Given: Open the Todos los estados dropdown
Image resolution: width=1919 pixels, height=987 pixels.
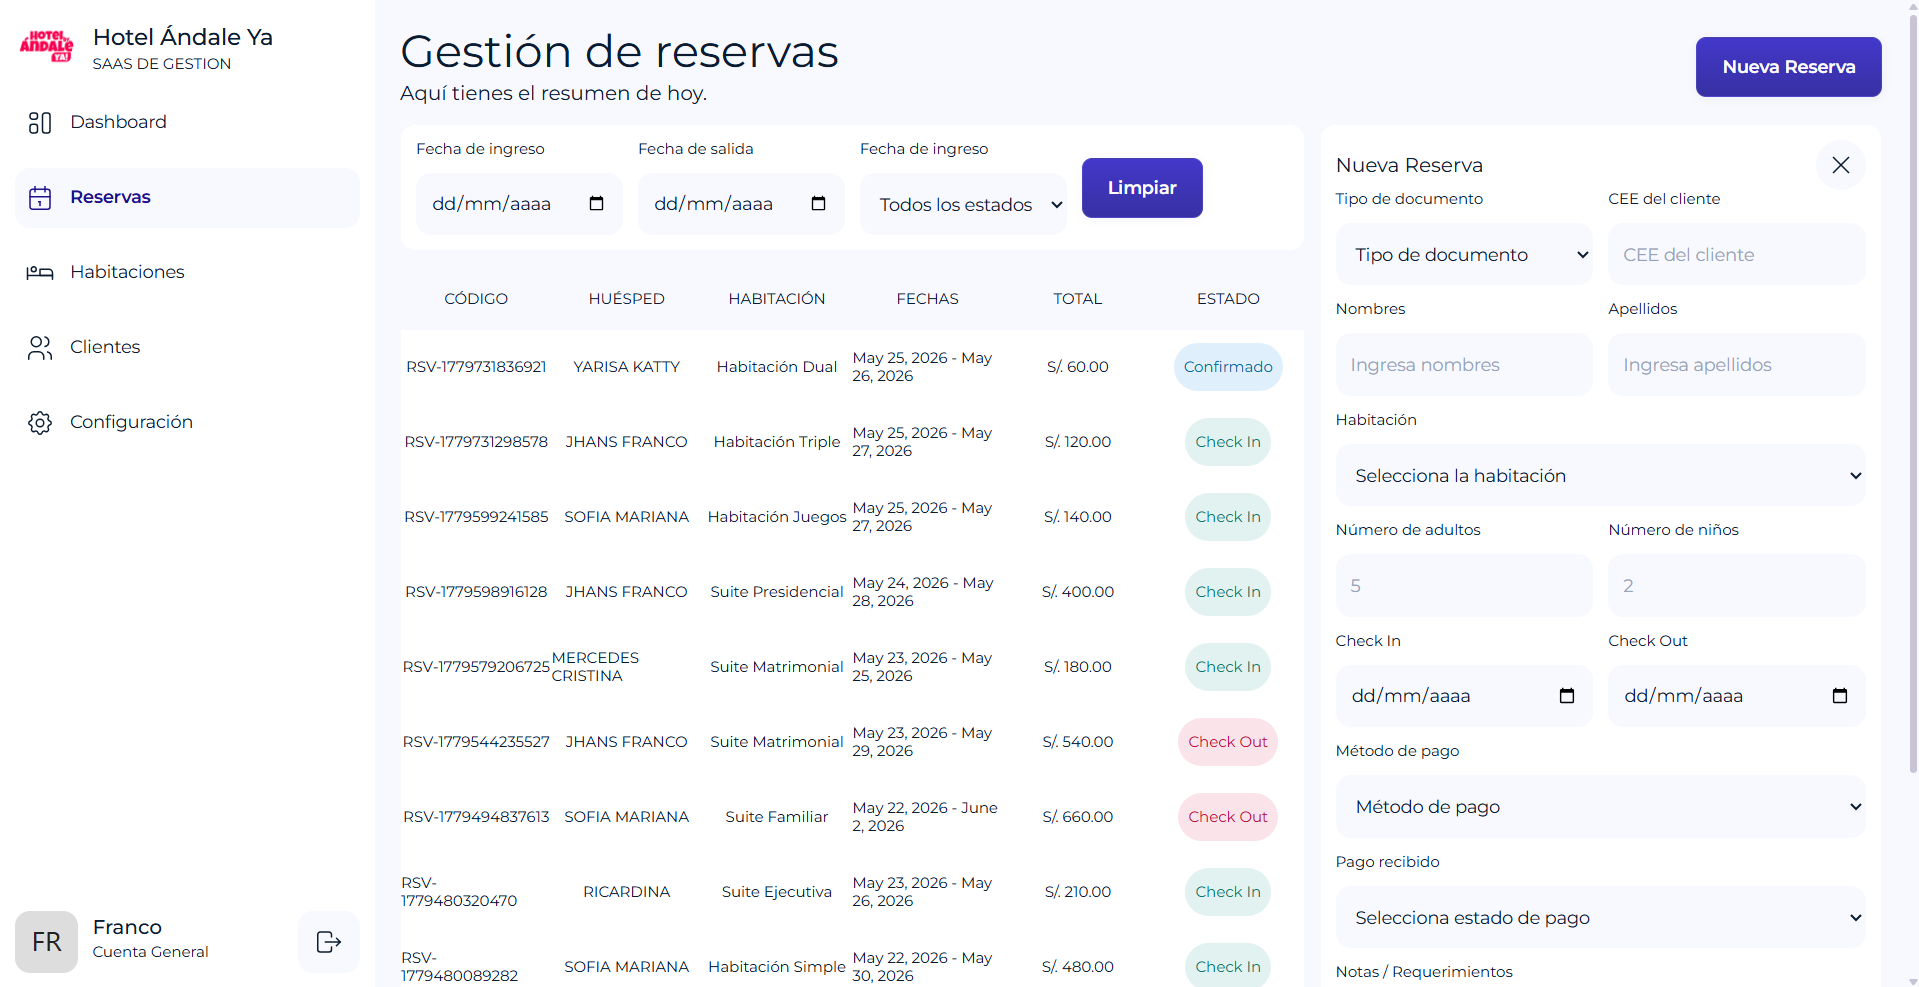Looking at the screenshot, I should (x=963, y=205).
